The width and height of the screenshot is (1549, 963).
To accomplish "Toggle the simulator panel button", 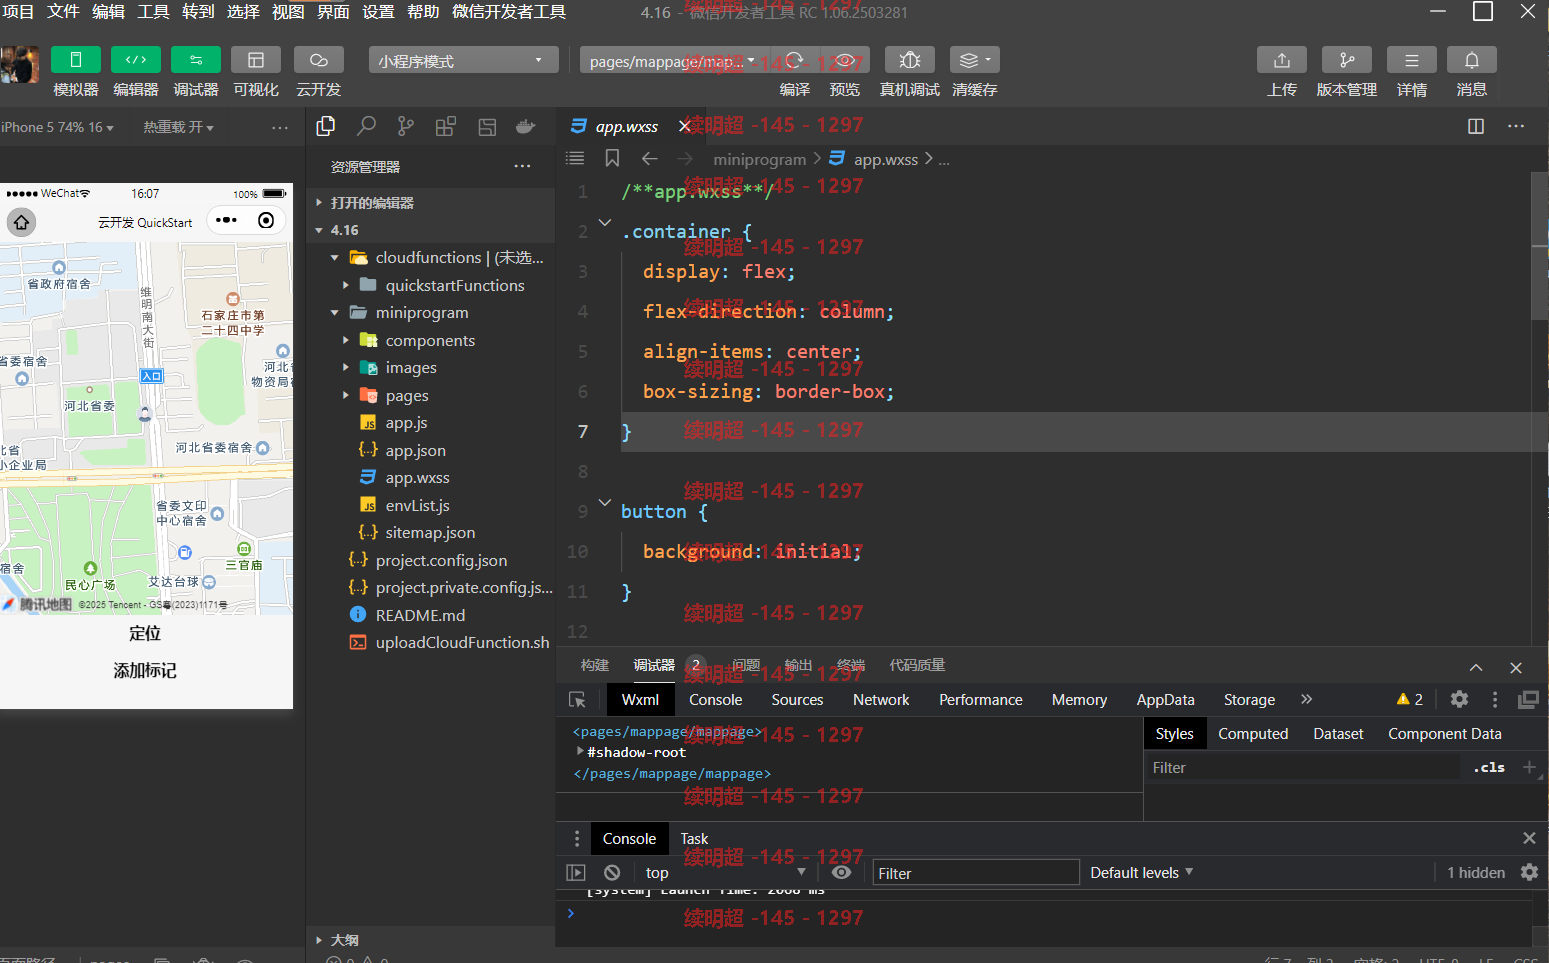I will point(76,60).
